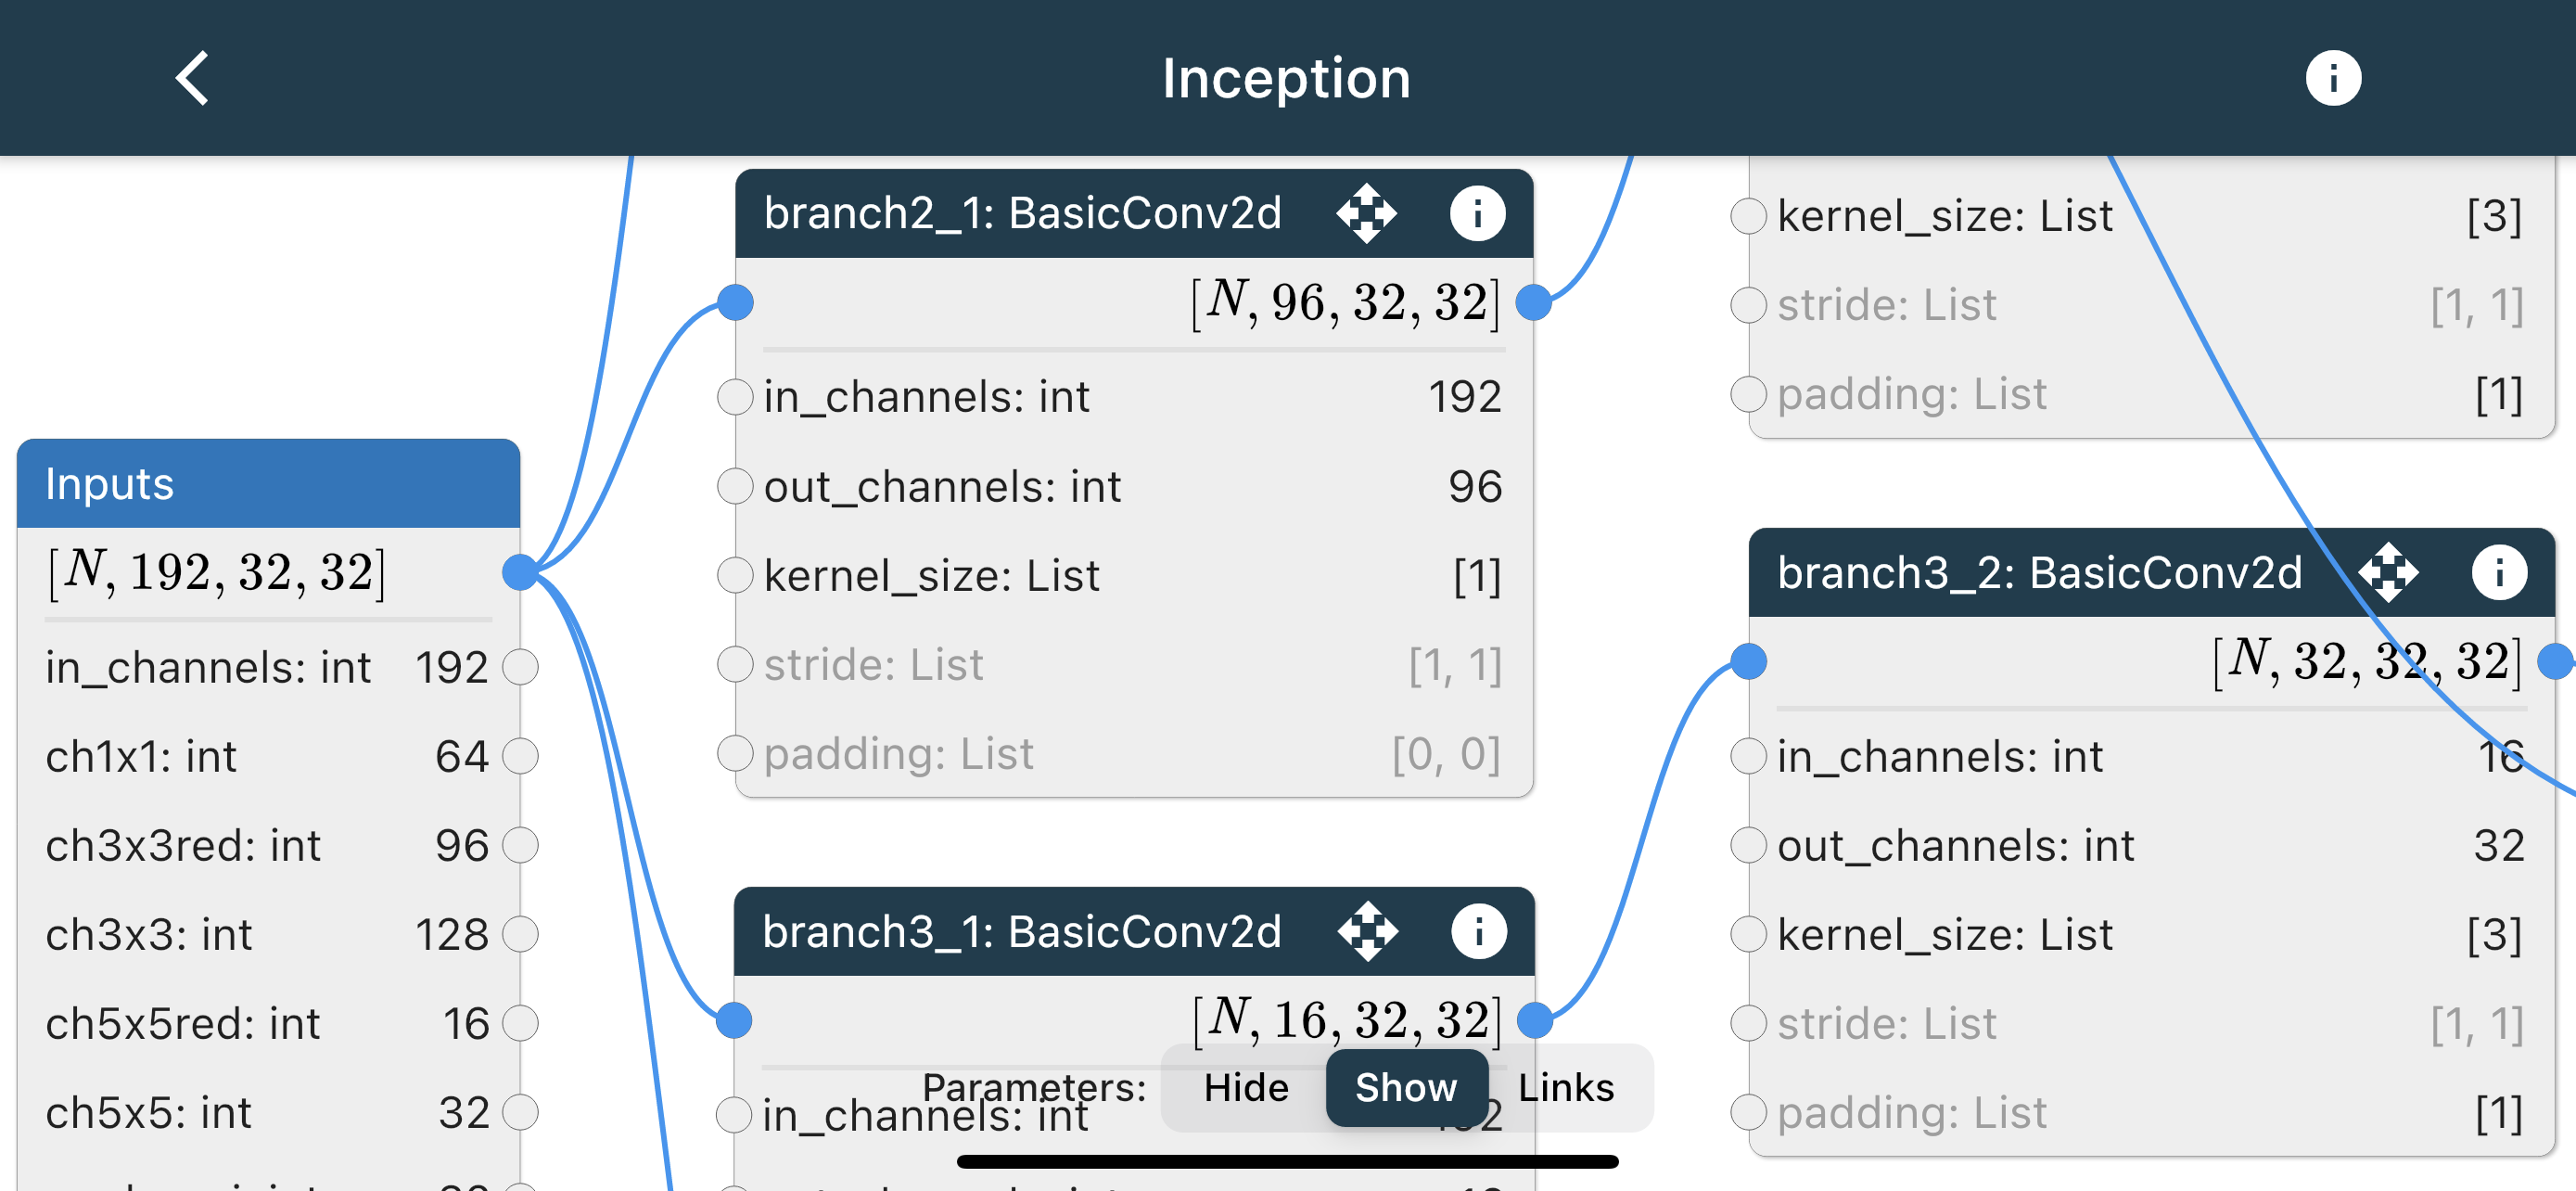Toggle Inputs in_channels 192 port
This screenshot has height=1191, width=2576.
520,666
